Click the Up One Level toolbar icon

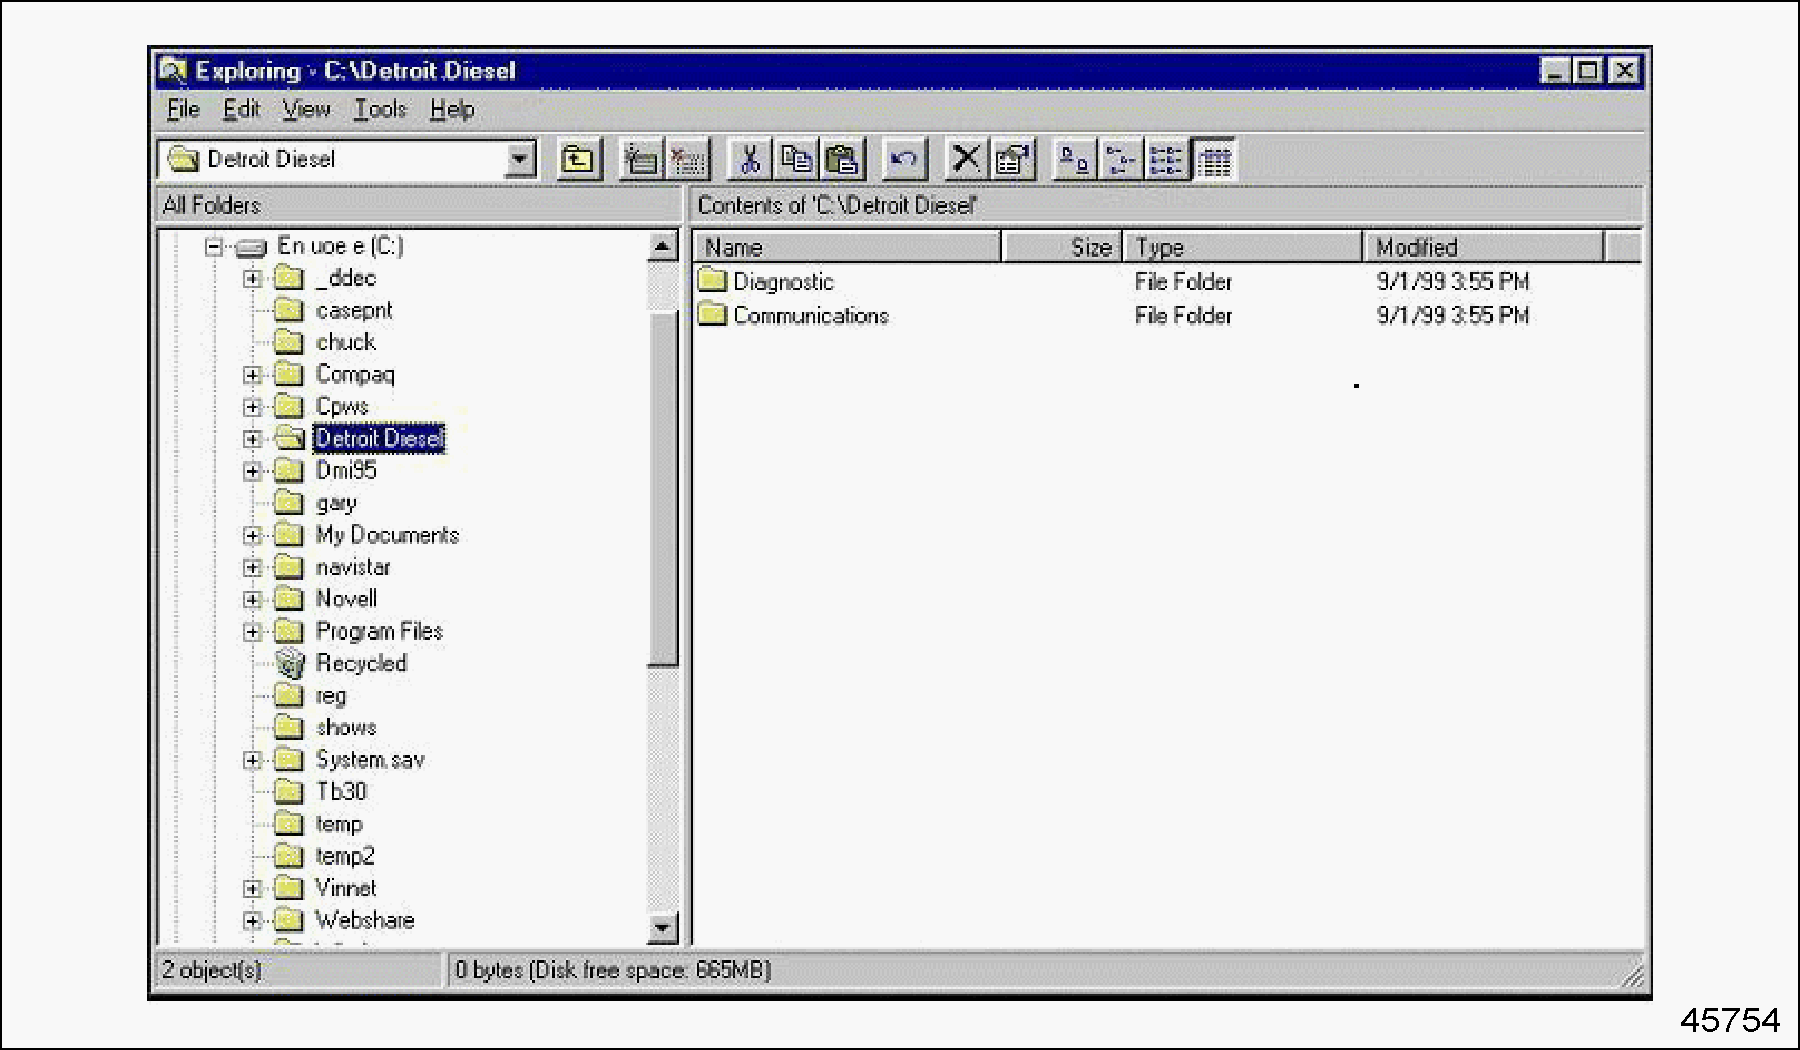(x=578, y=160)
